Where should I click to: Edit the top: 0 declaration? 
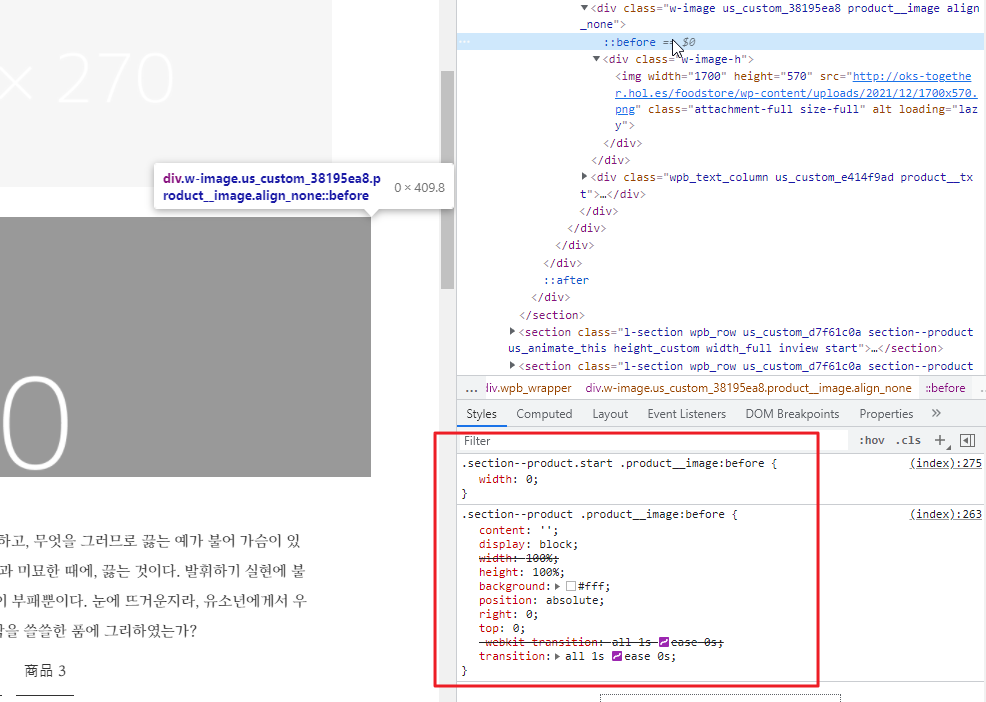[501, 628]
